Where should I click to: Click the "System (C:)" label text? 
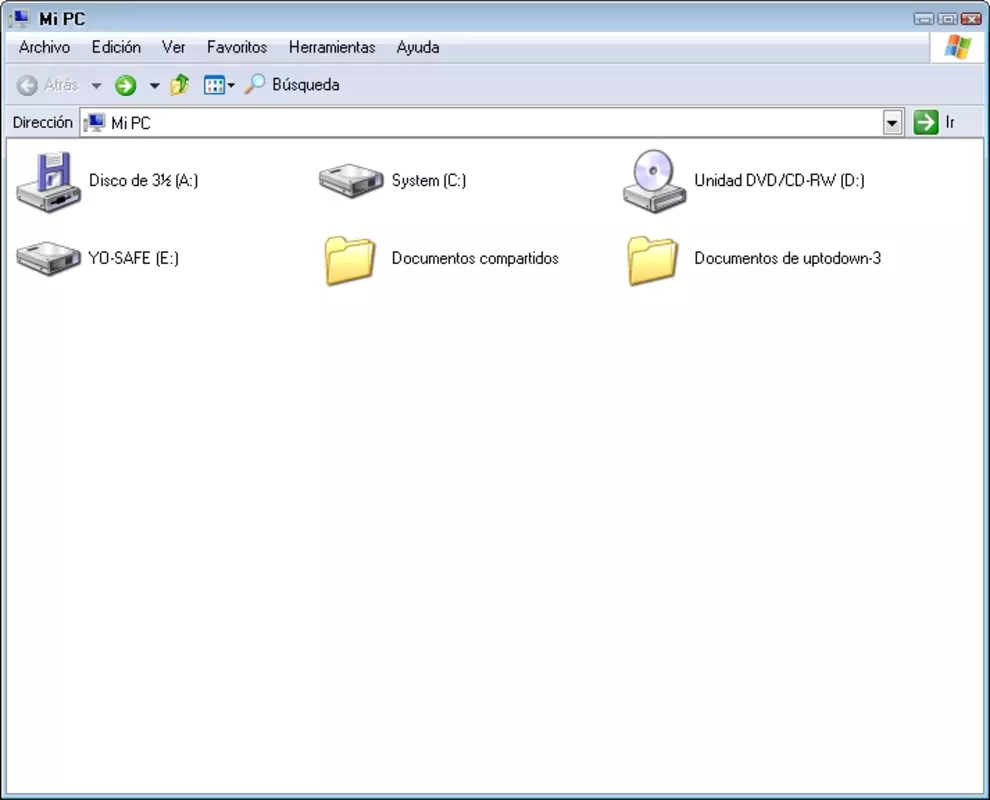tap(429, 181)
